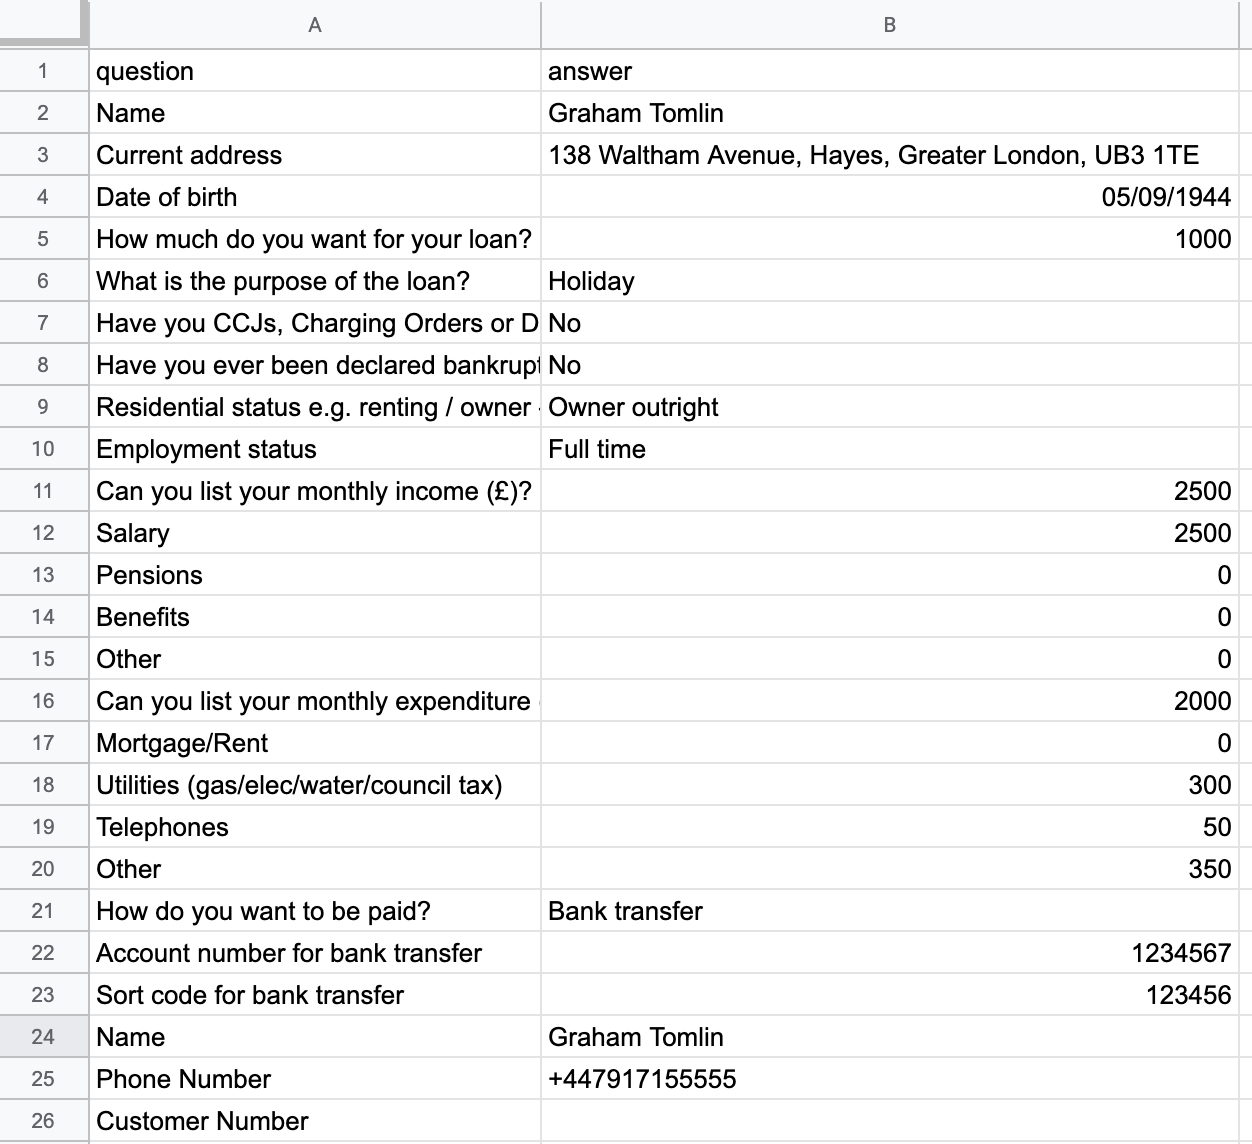
Task: Click account number cell 1234567
Action: tap(889, 953)
